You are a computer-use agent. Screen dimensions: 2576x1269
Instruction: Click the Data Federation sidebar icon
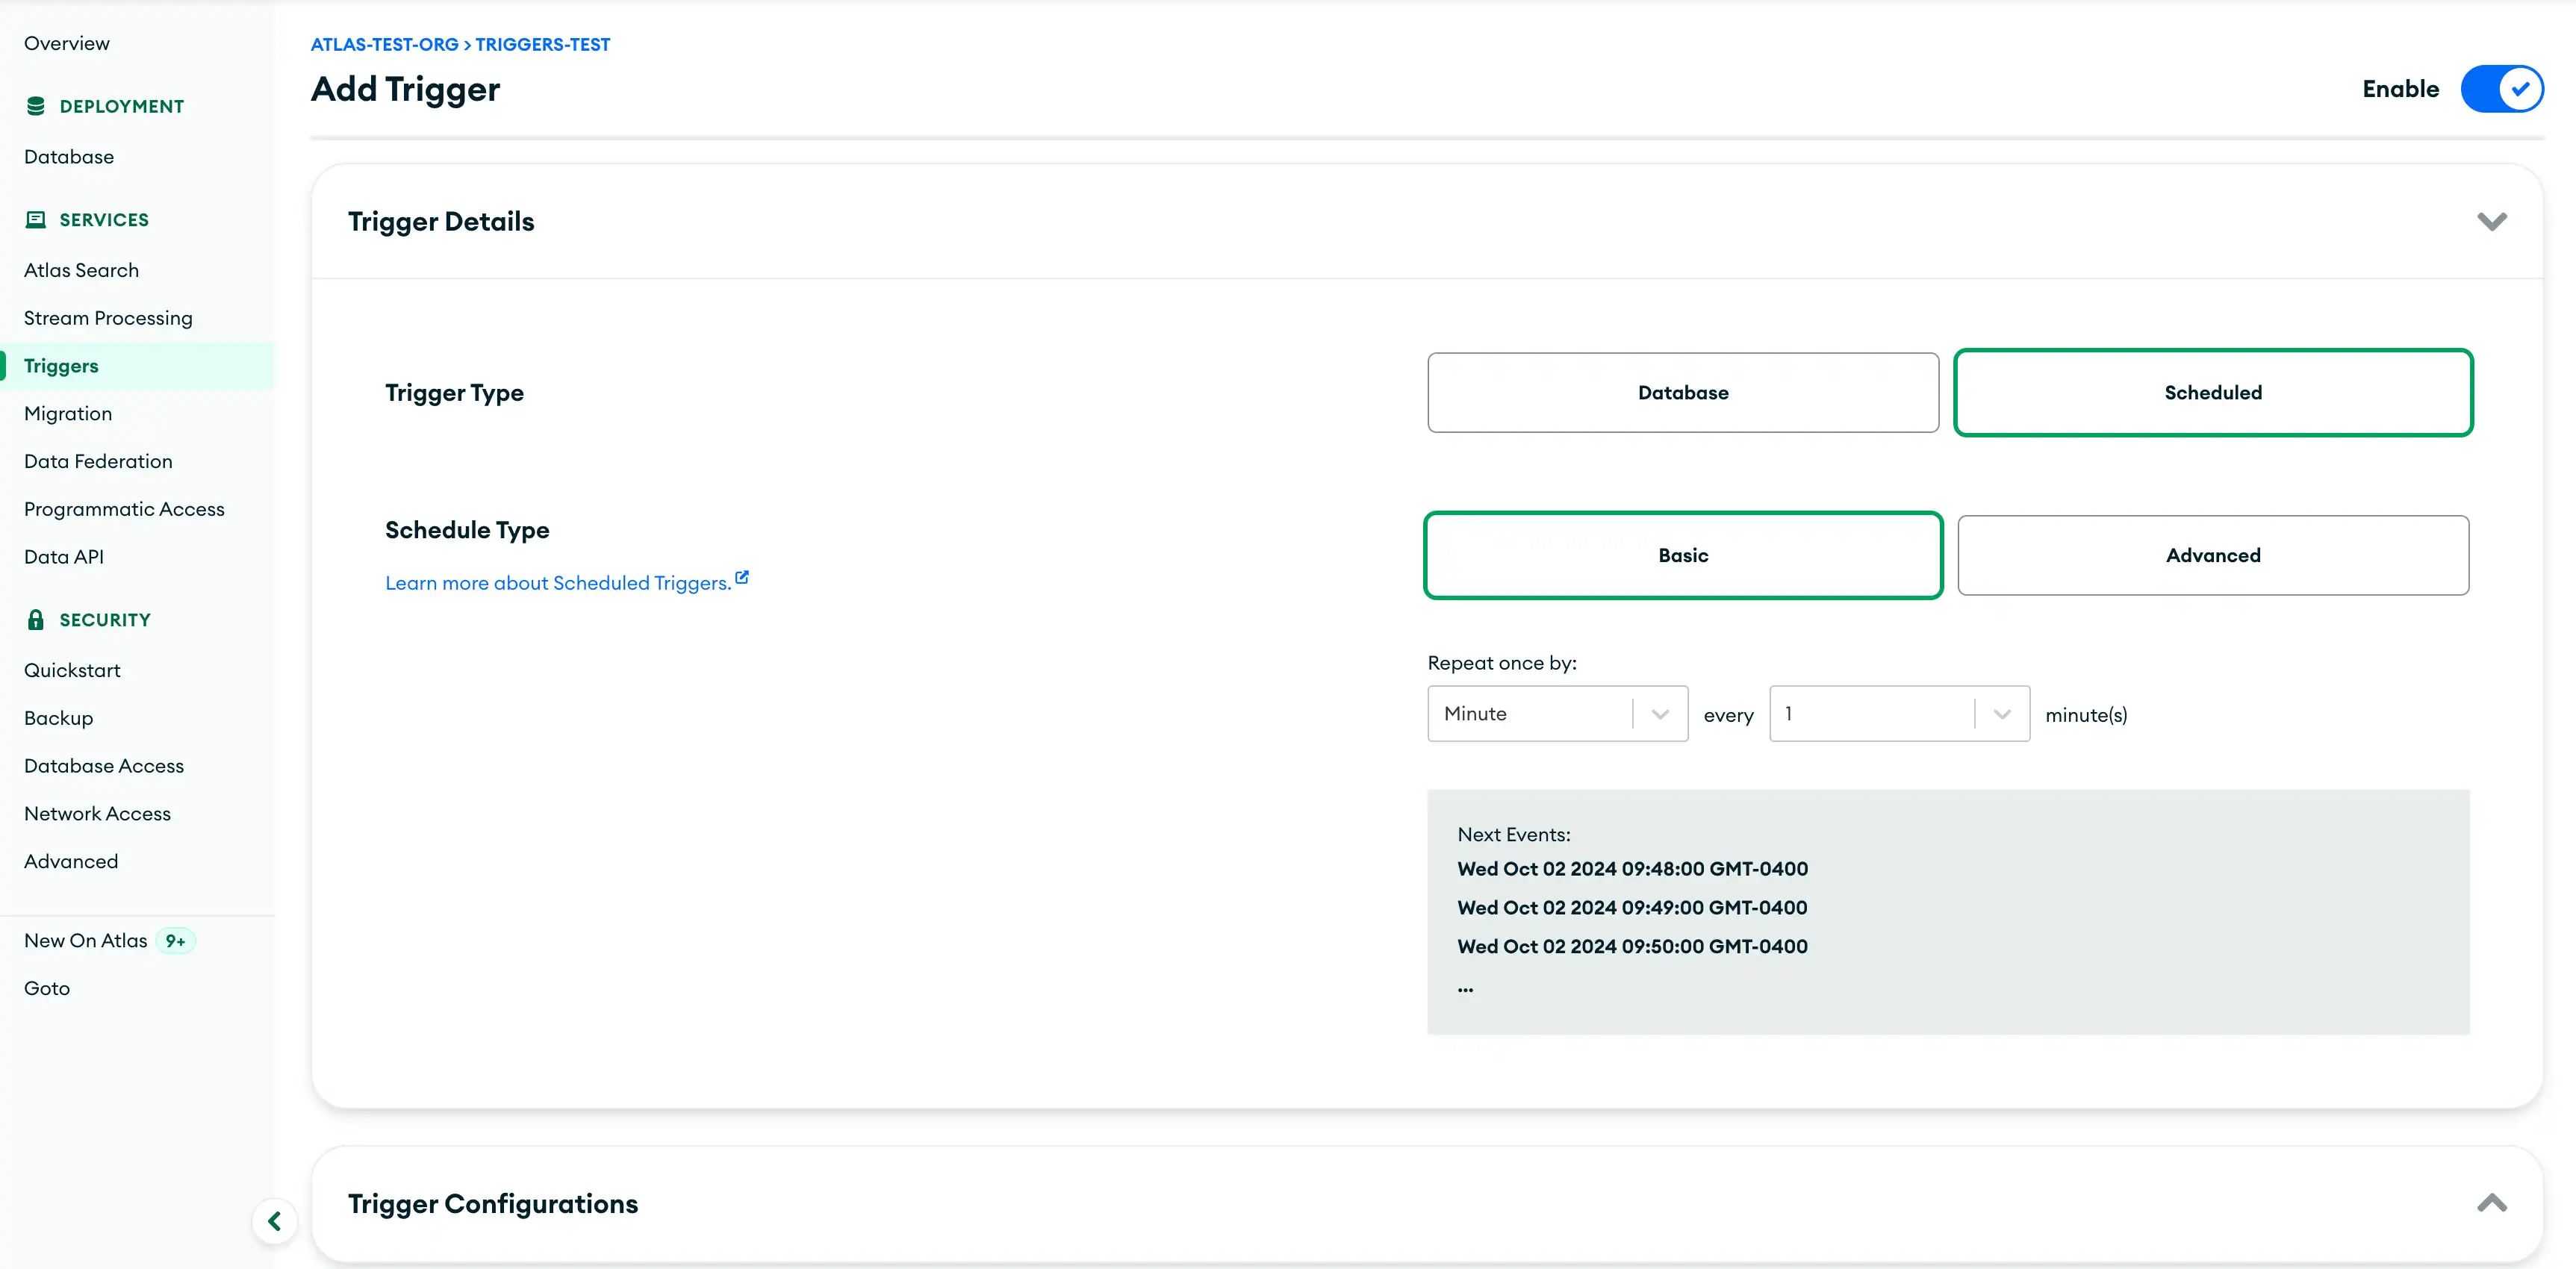[x=99, y=461]
